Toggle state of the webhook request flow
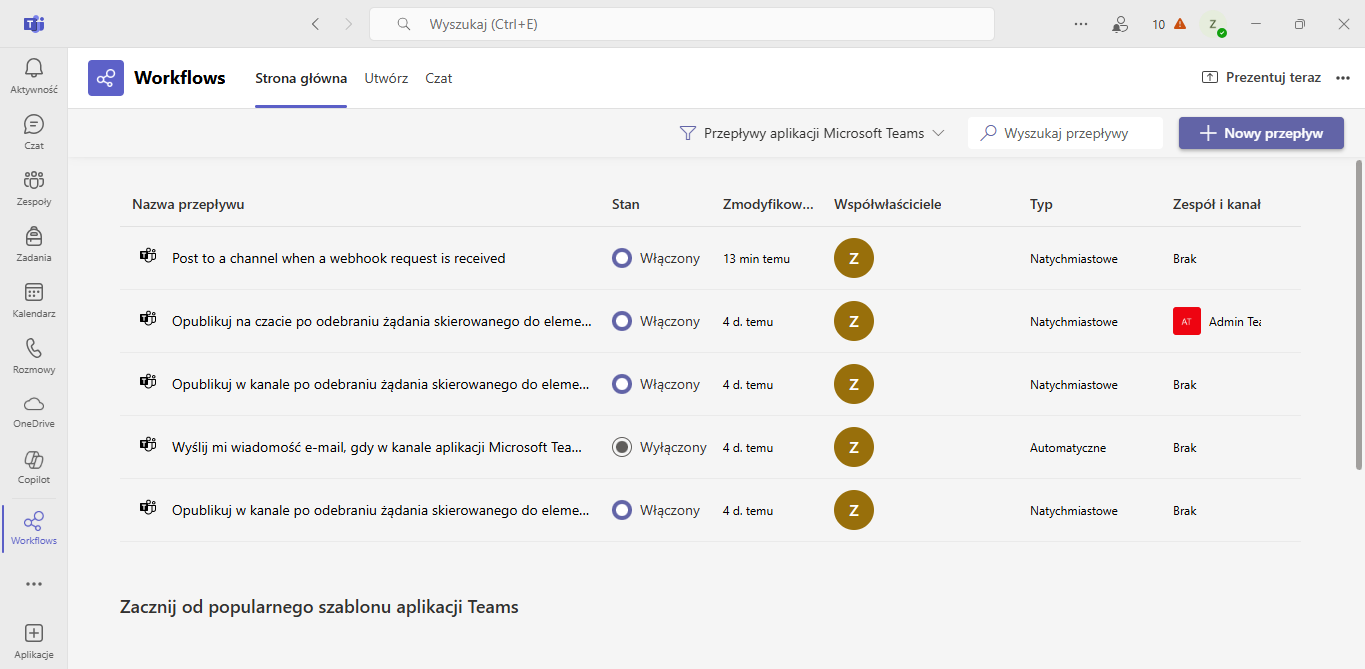This screenshot has width=1365, height=669. [622, 258]
